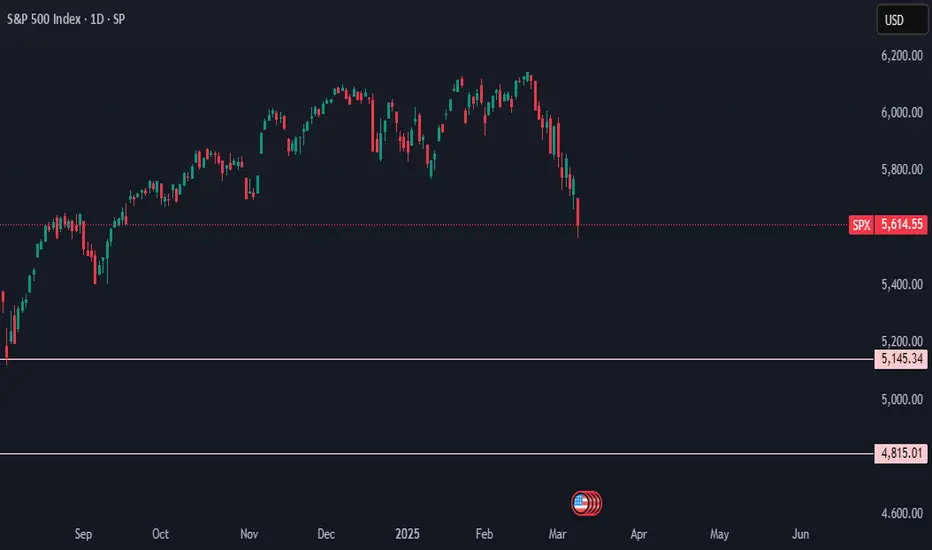Viewport: 932px width, 550px height.
Task: Click the S&P 500 Index chart title
Action: point(66,19)
